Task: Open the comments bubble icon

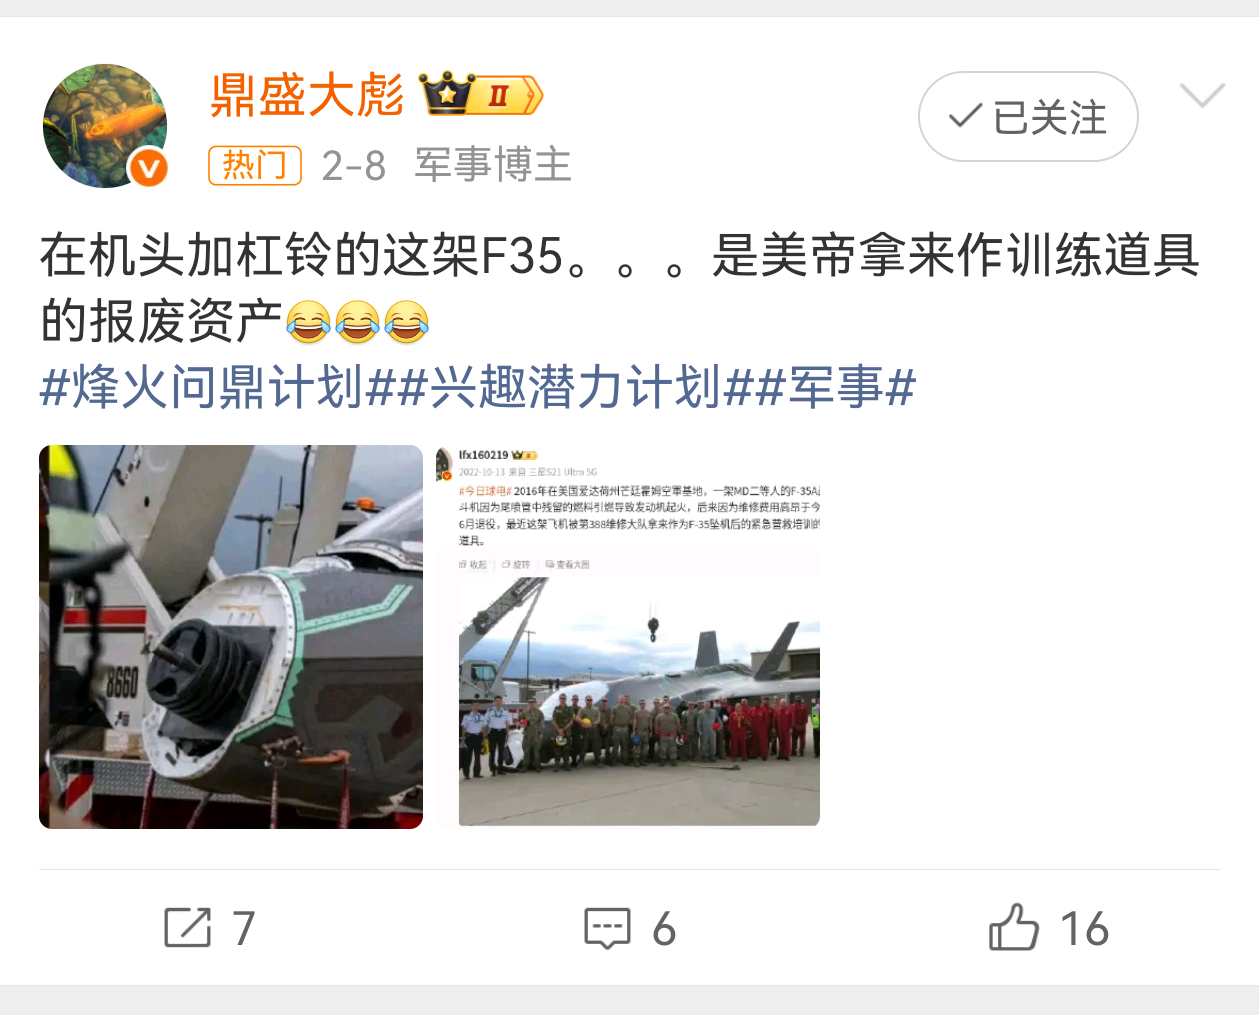Action: pos(608,928)
